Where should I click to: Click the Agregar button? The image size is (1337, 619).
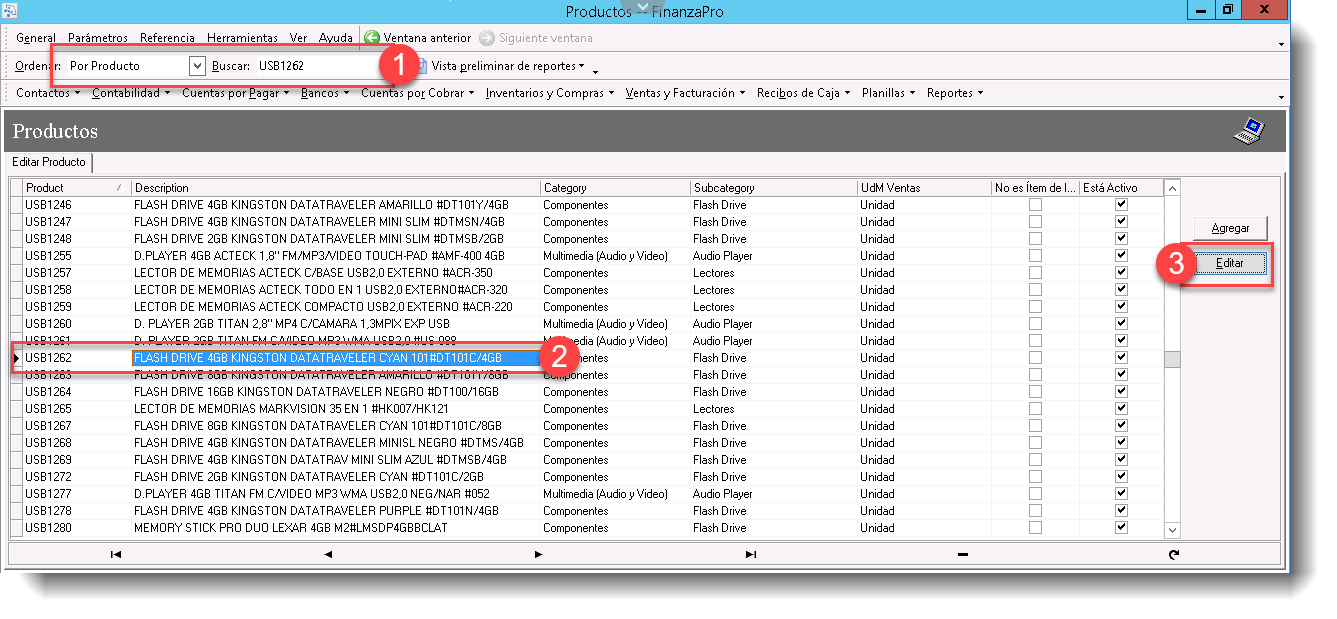tap(1230, 228)
